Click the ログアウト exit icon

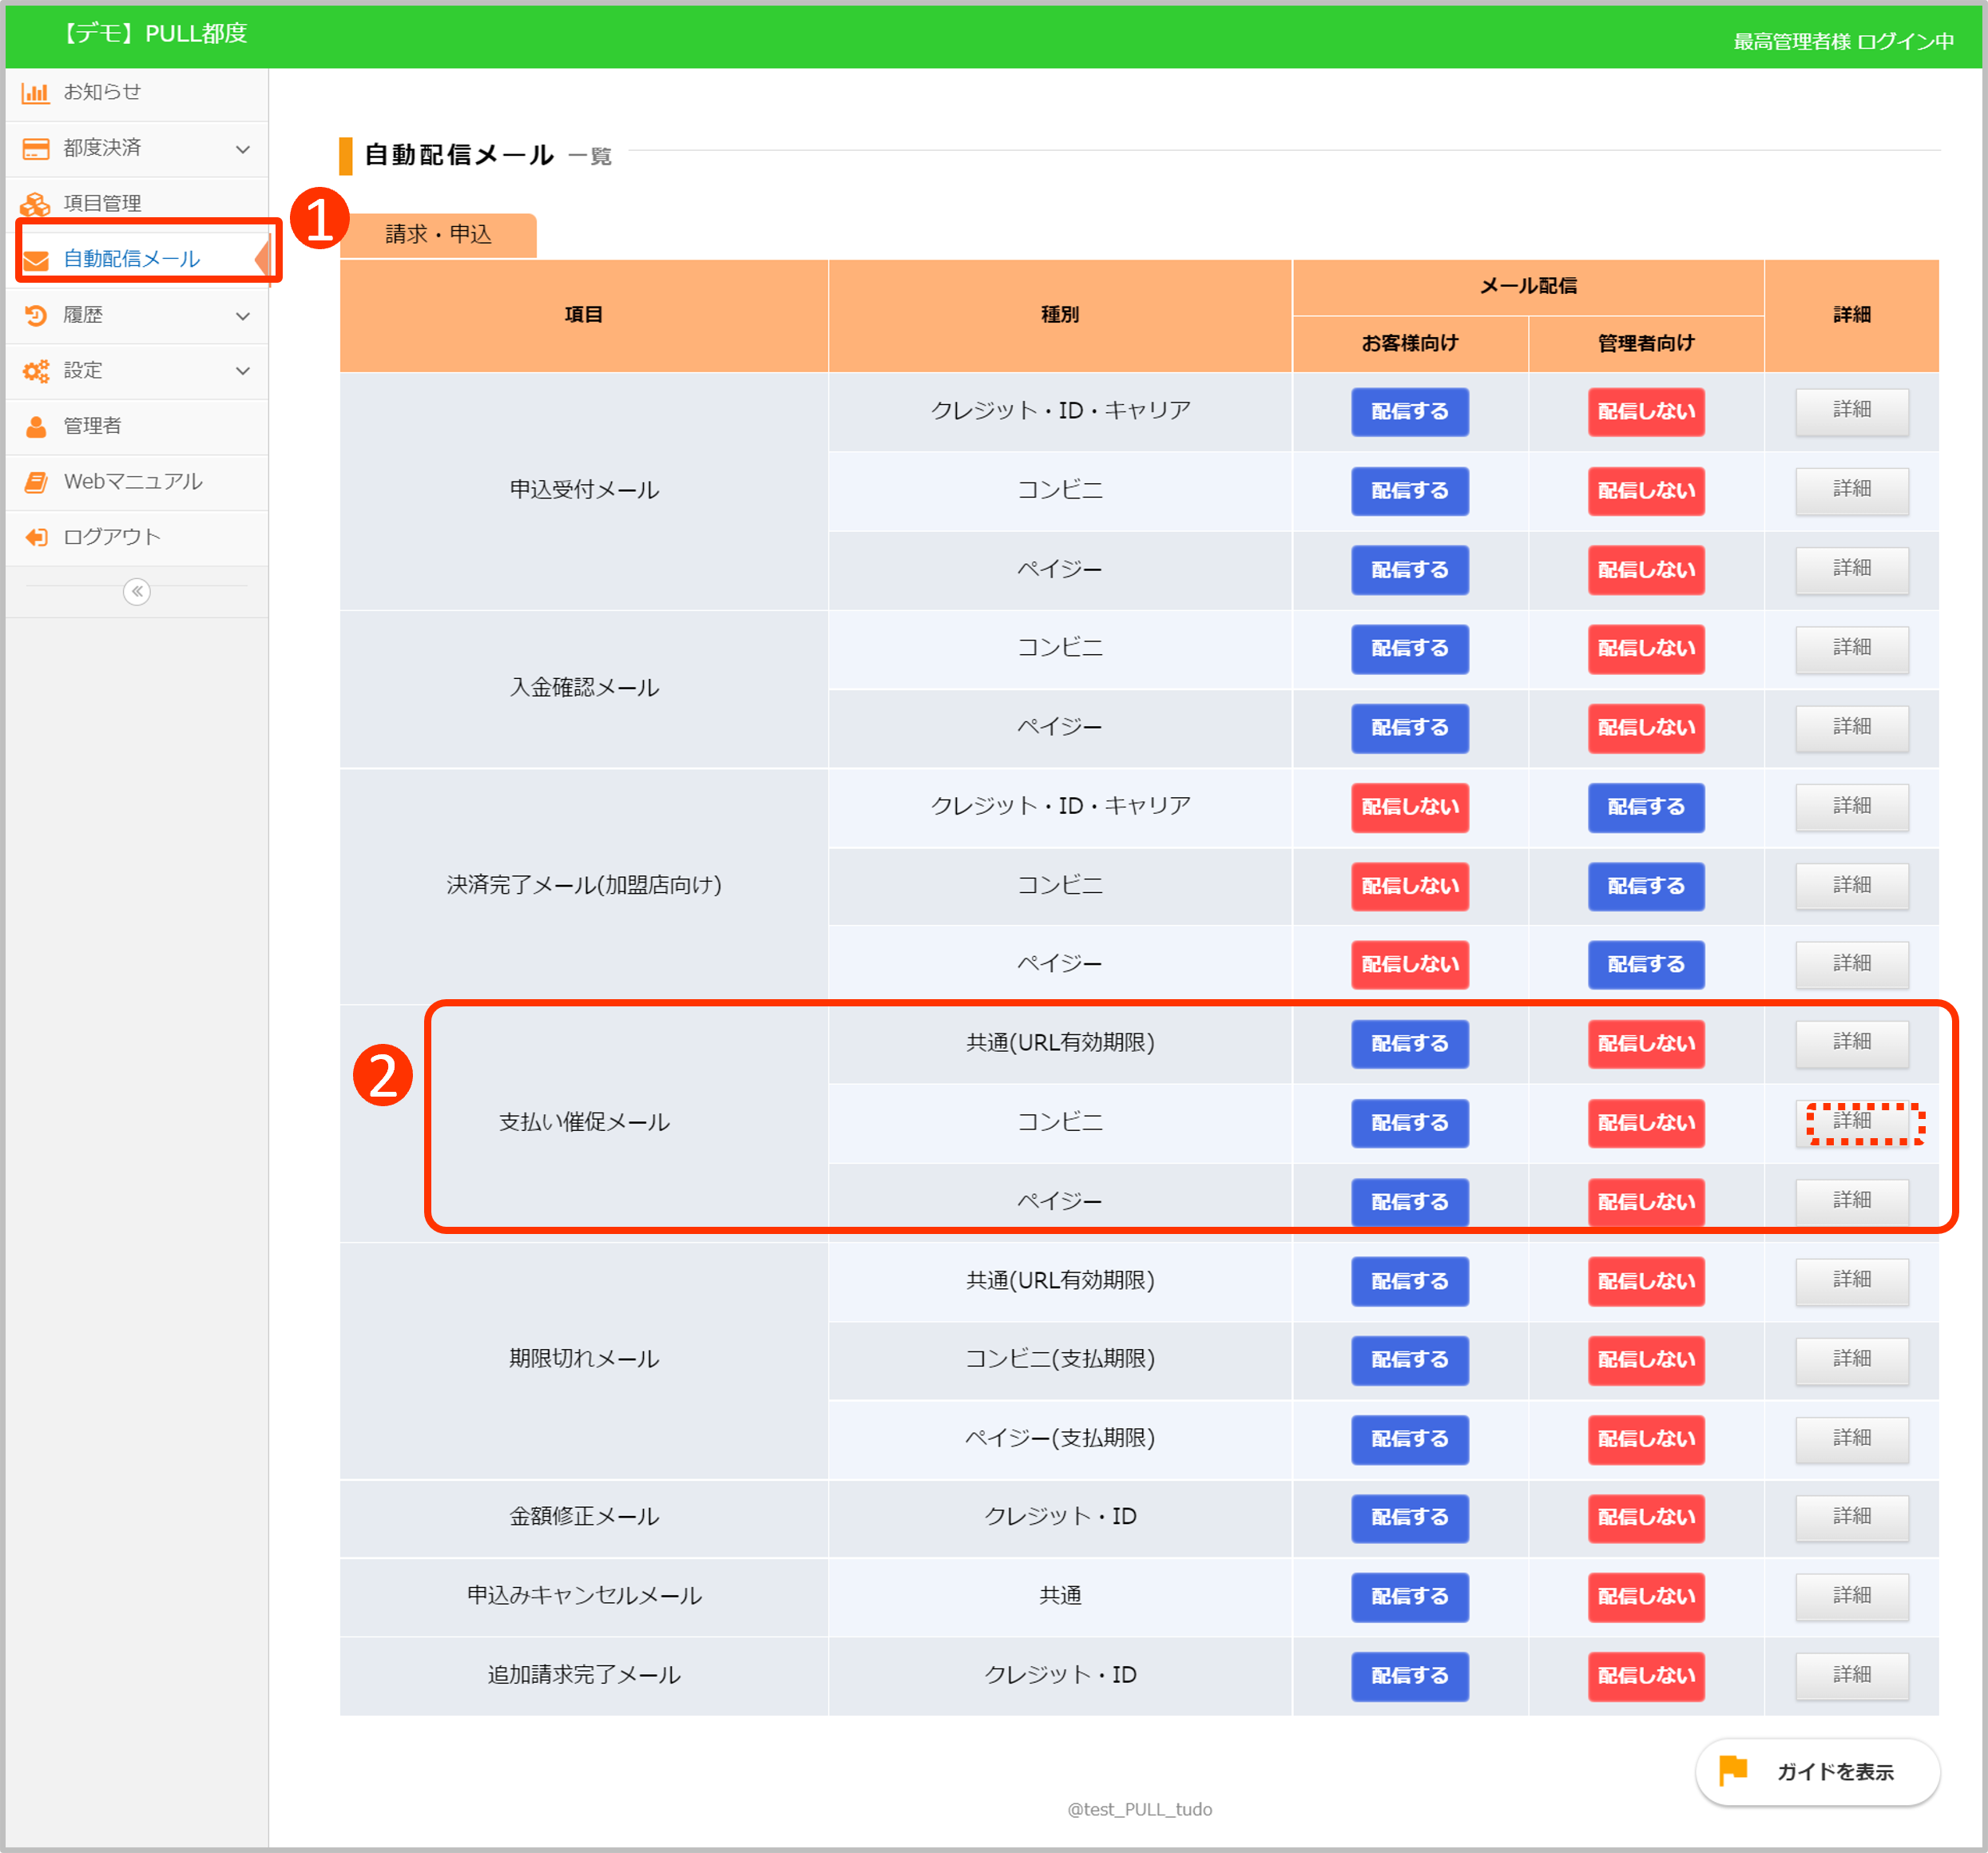click(35, 538)
